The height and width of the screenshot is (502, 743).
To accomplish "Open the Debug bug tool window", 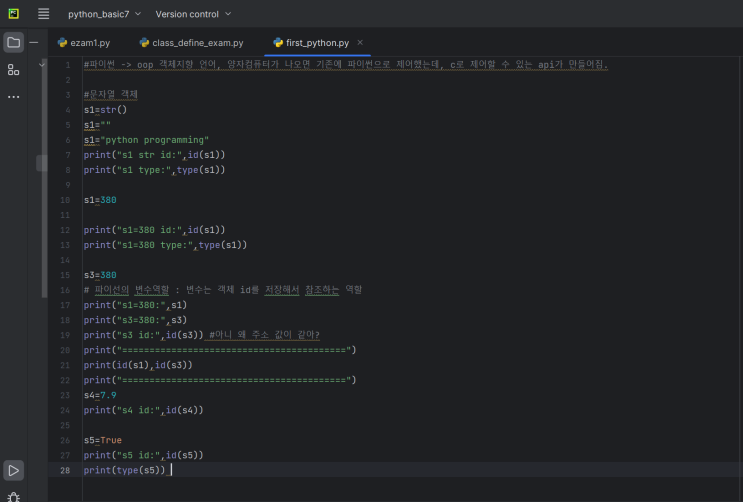I will click(x=13, y=496).
